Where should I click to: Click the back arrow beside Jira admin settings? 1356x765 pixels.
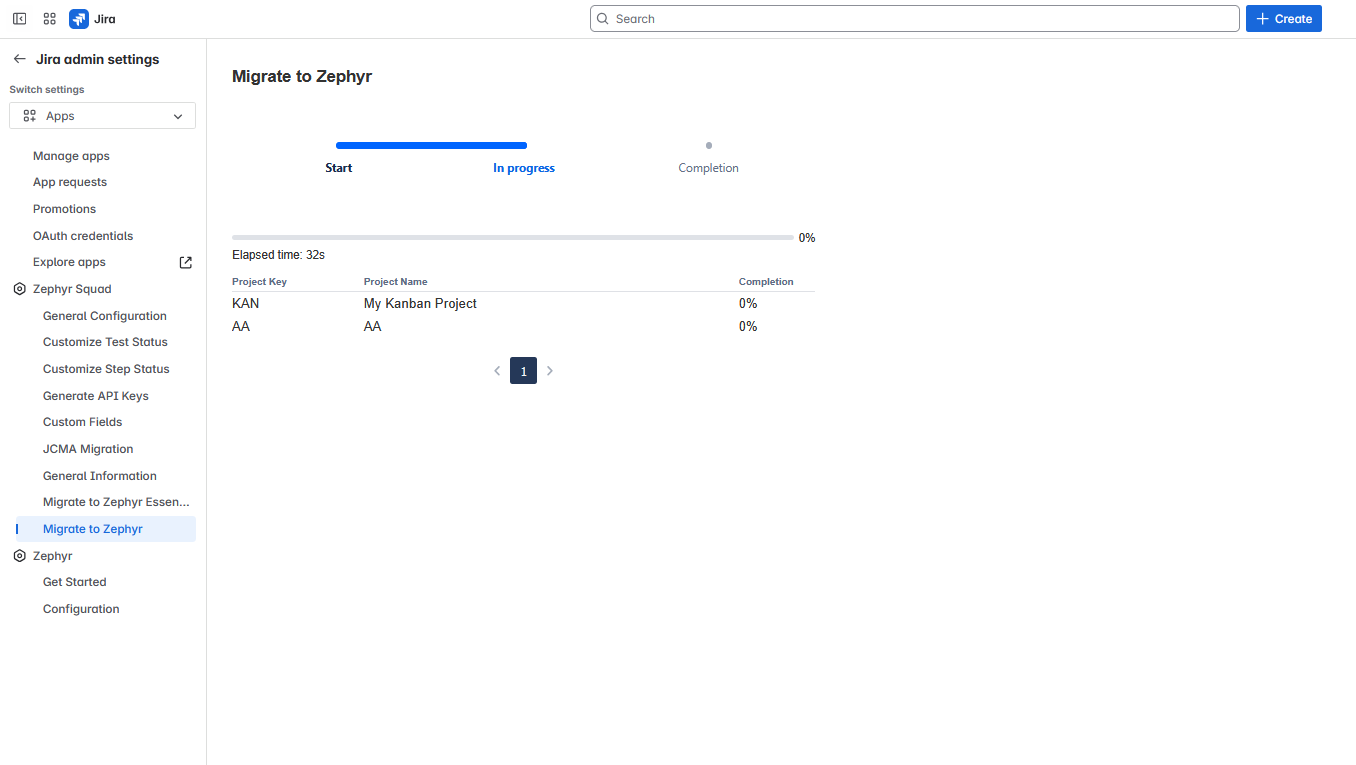tap(19, 59)
